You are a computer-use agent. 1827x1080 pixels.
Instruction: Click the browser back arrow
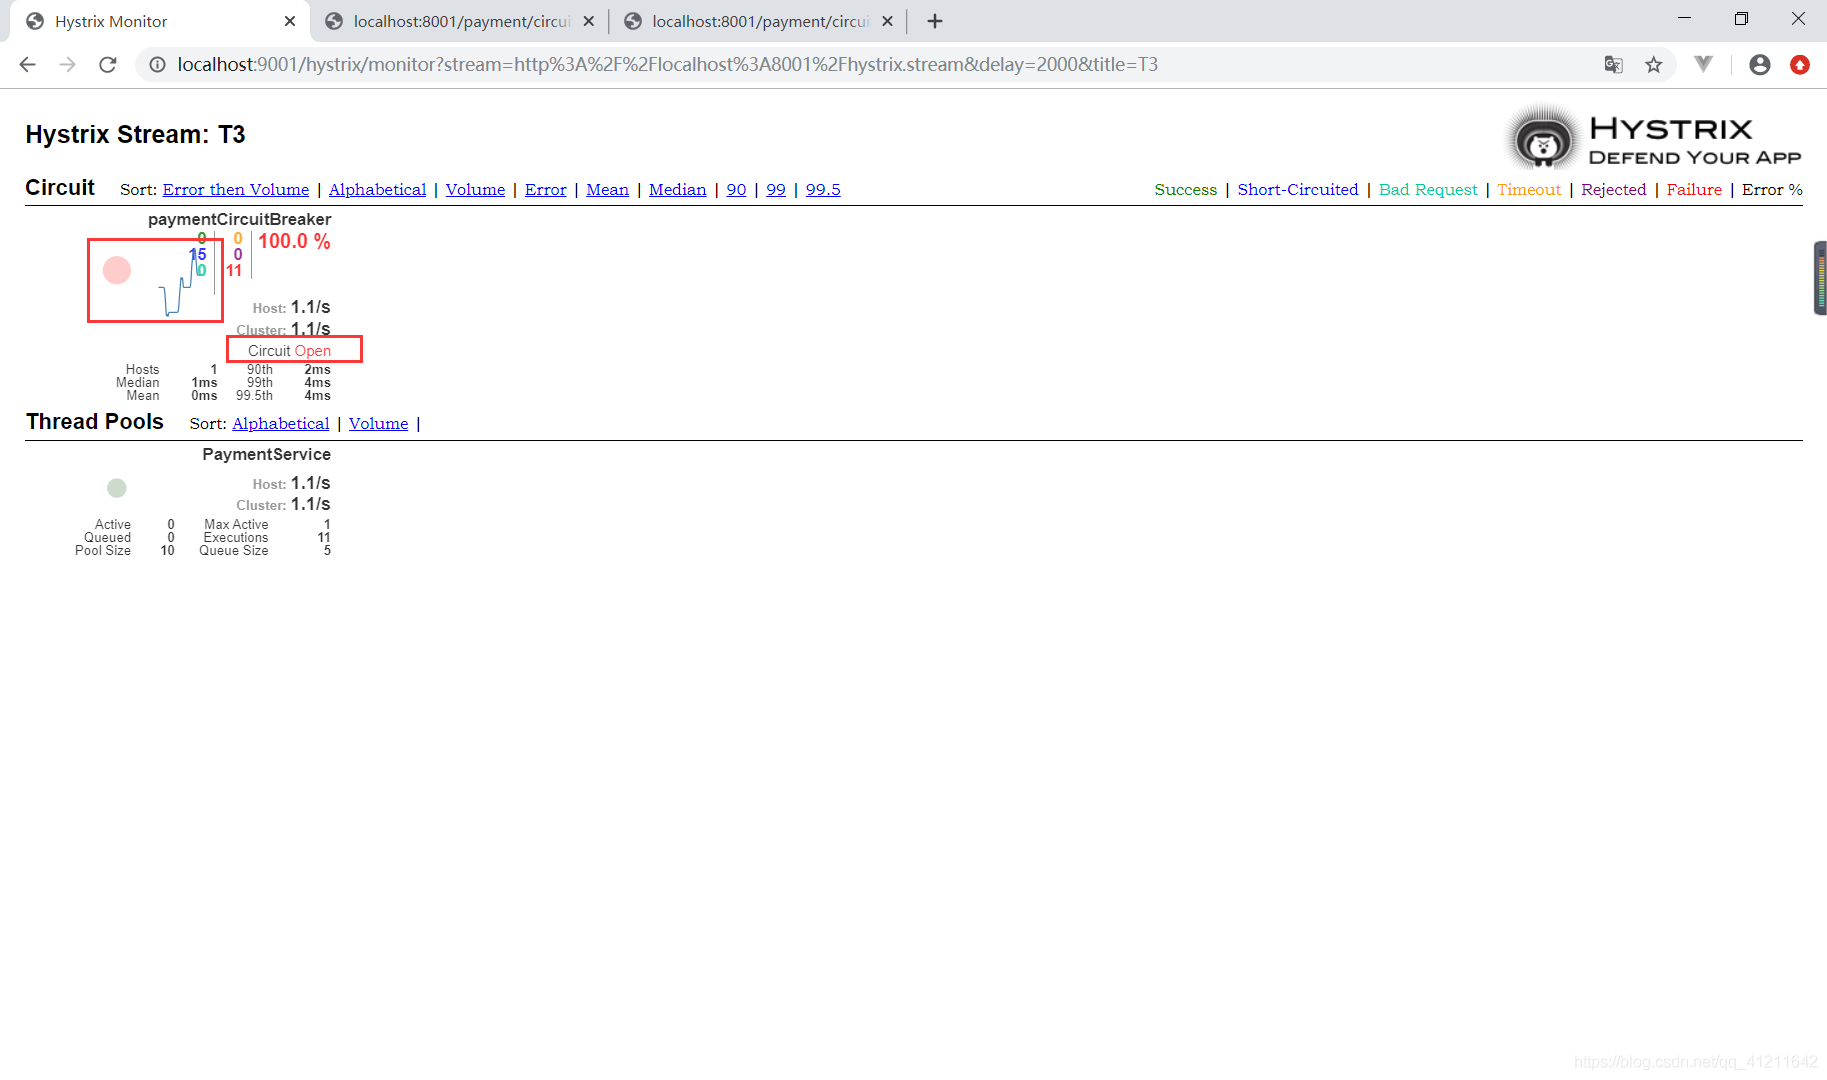28,65
